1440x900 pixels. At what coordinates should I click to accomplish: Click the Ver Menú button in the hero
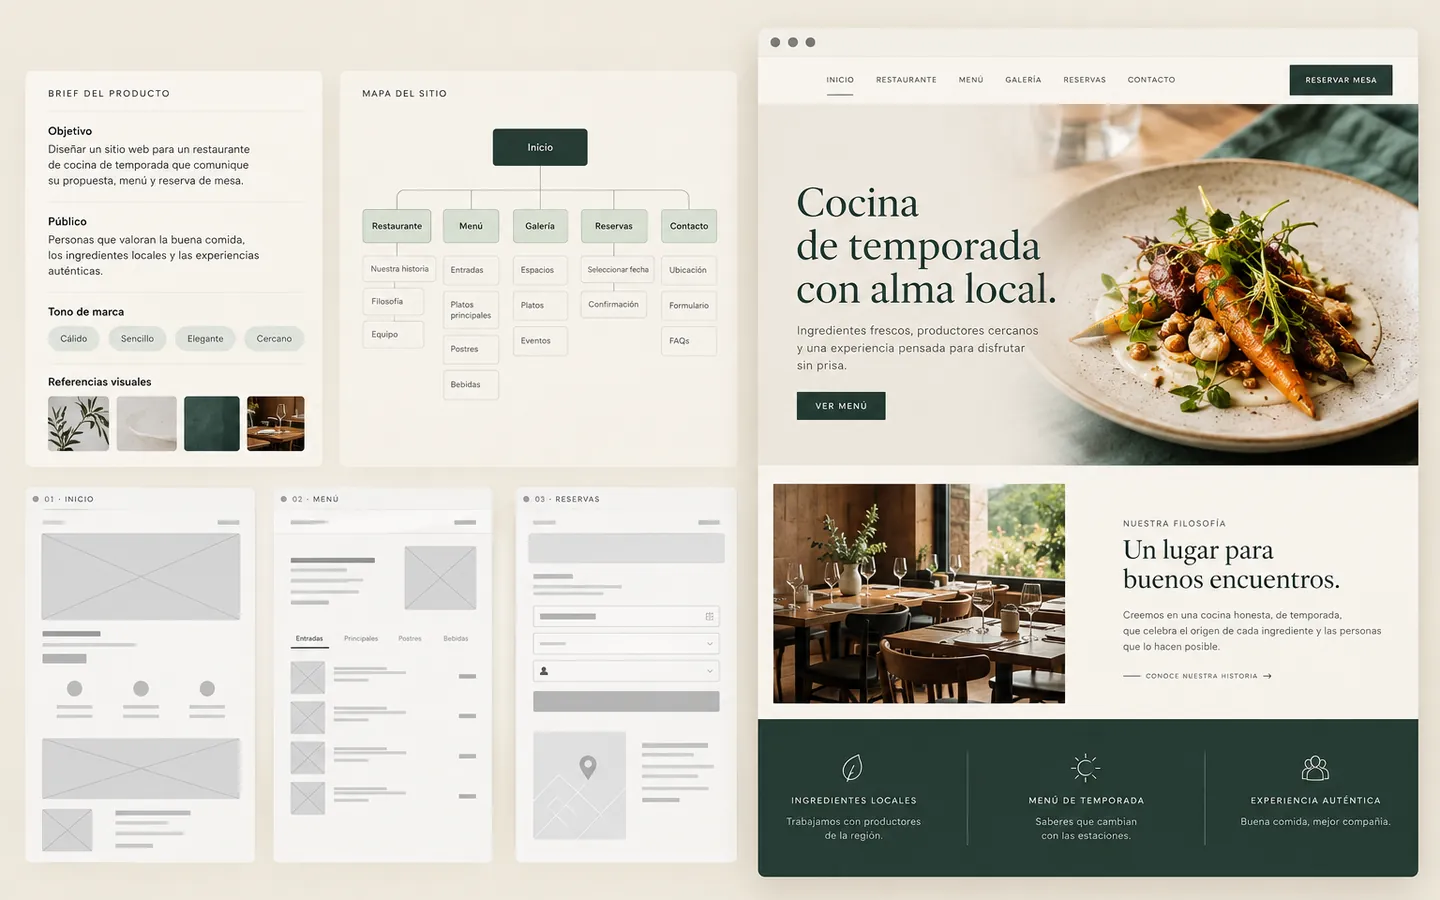tap(841, 406)
